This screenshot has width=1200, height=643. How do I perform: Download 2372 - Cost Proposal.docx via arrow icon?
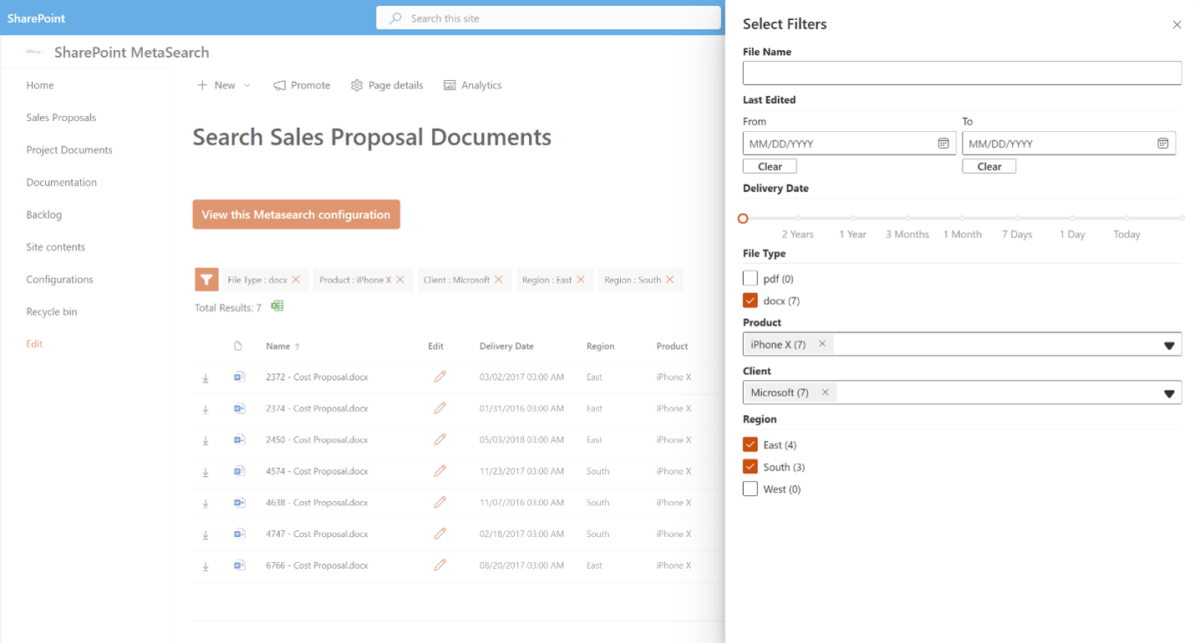pos(205,378)
